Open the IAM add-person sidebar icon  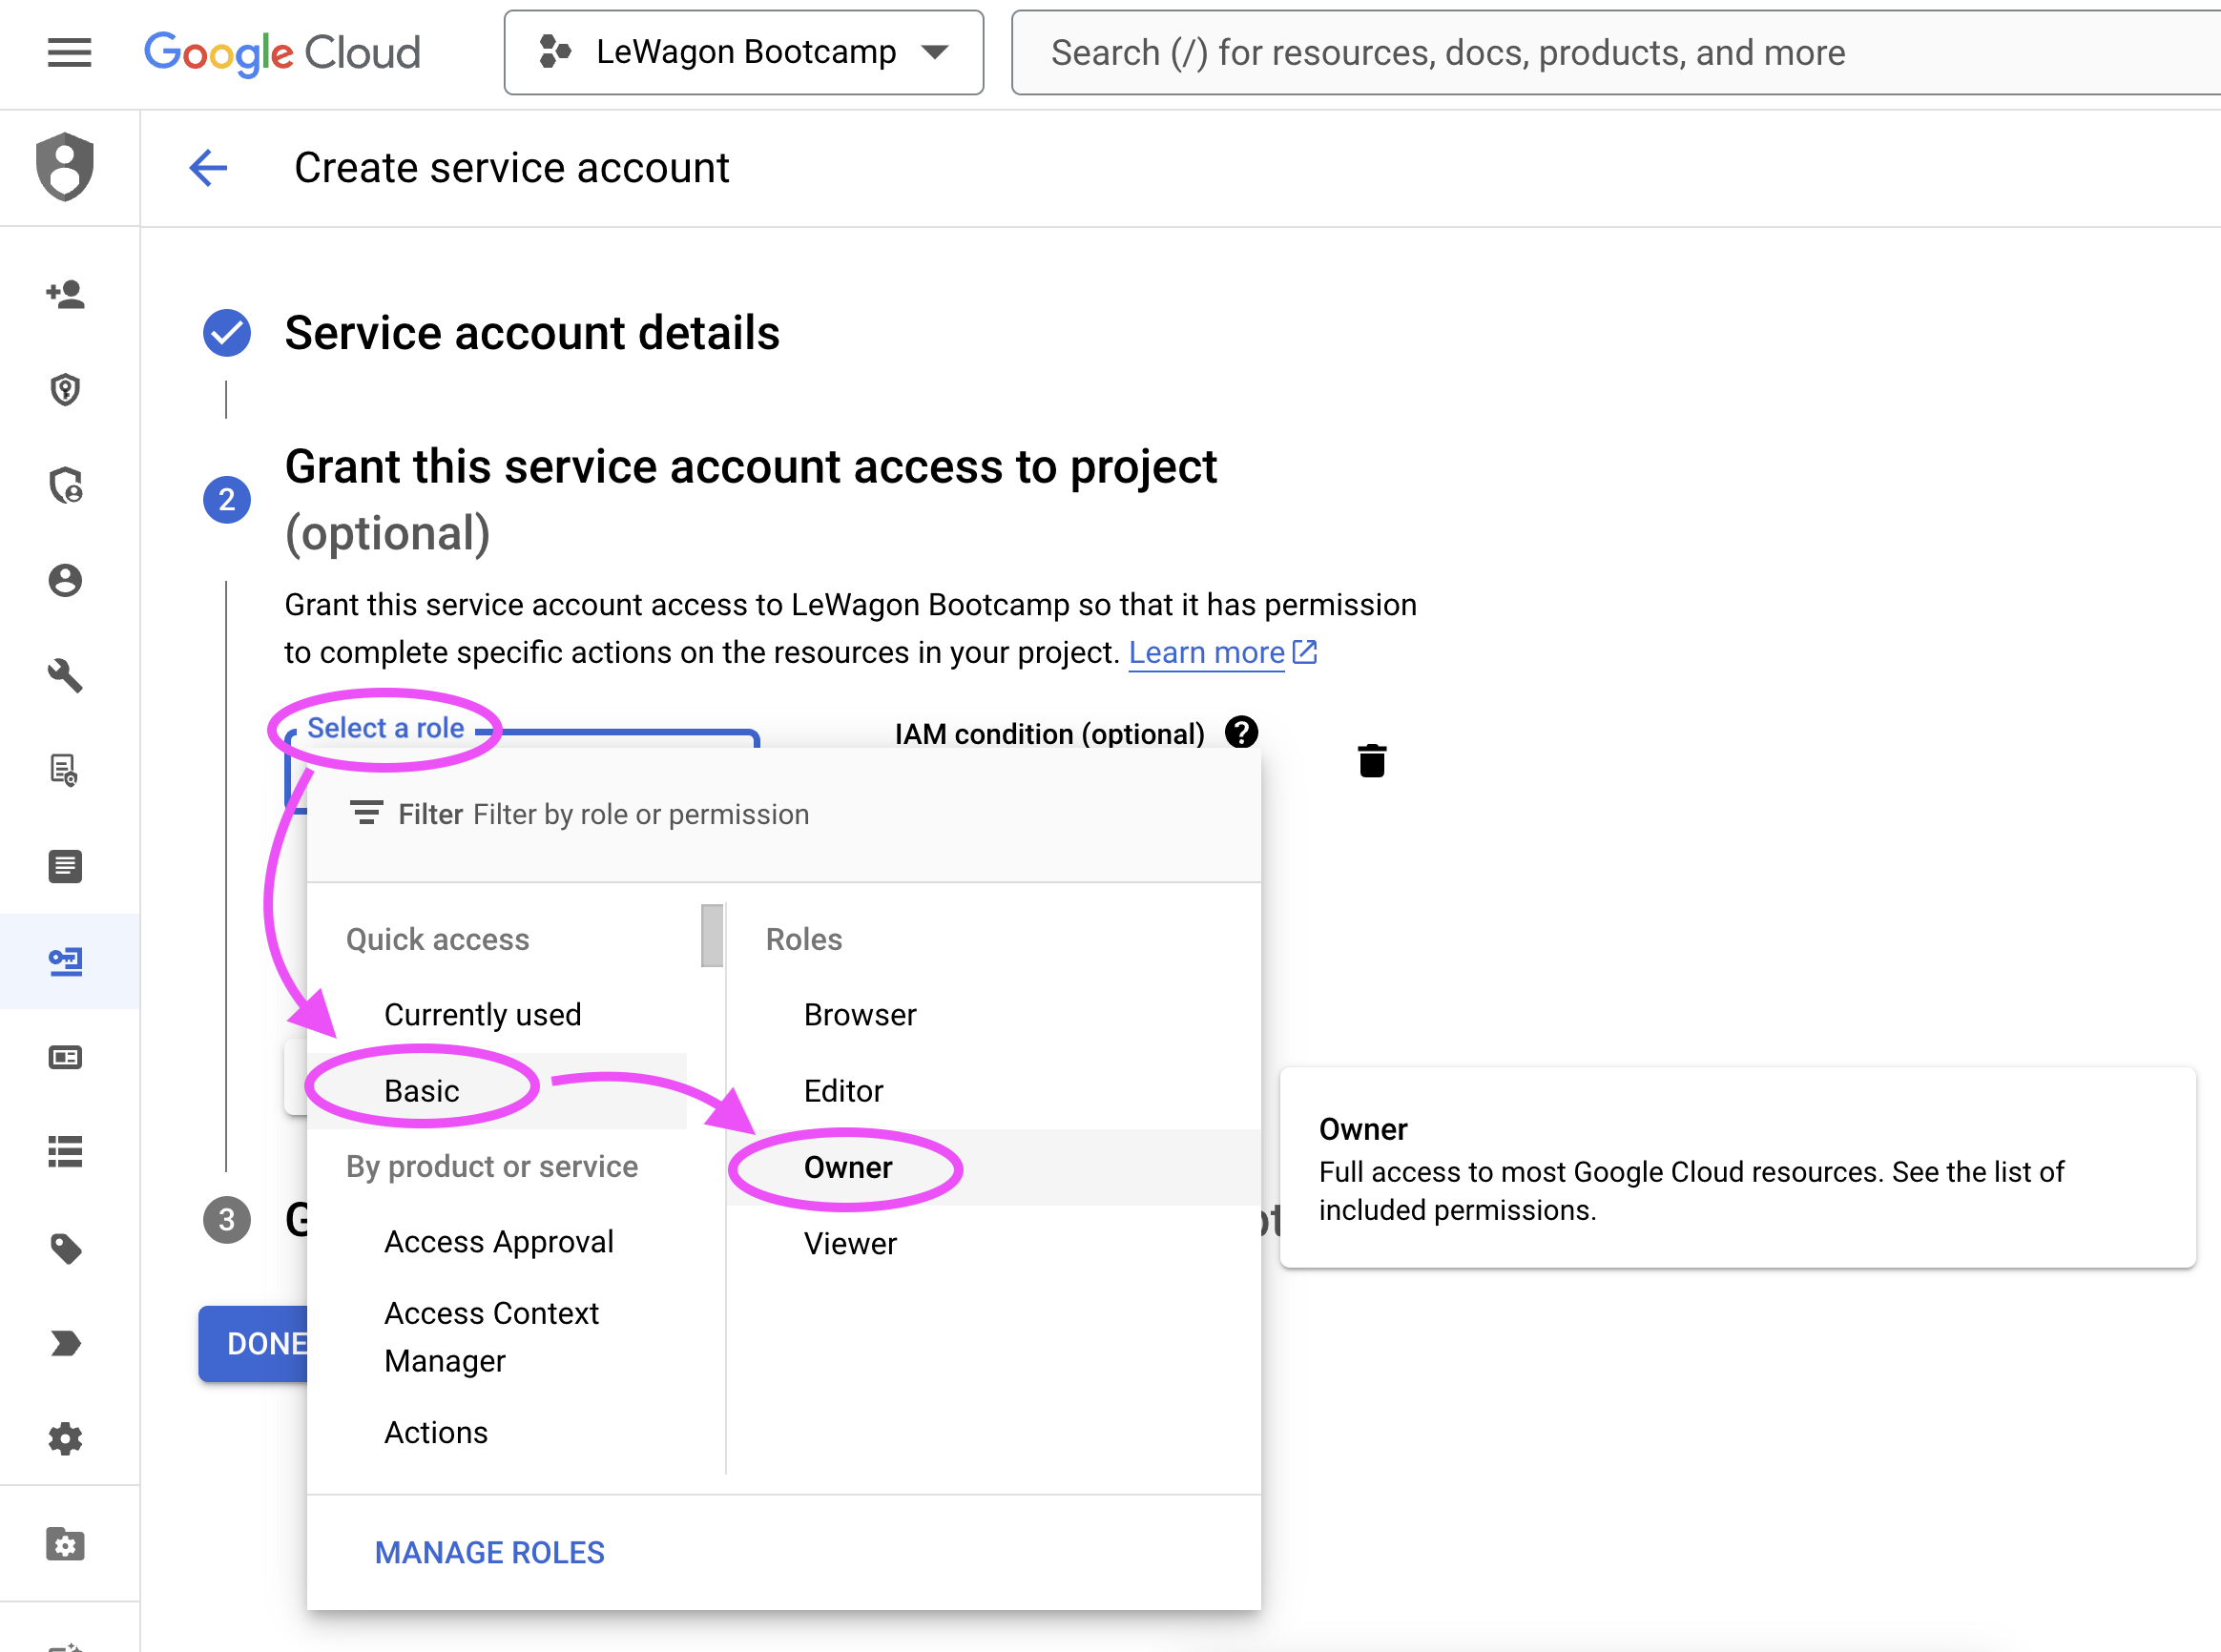tap(65, 294)
